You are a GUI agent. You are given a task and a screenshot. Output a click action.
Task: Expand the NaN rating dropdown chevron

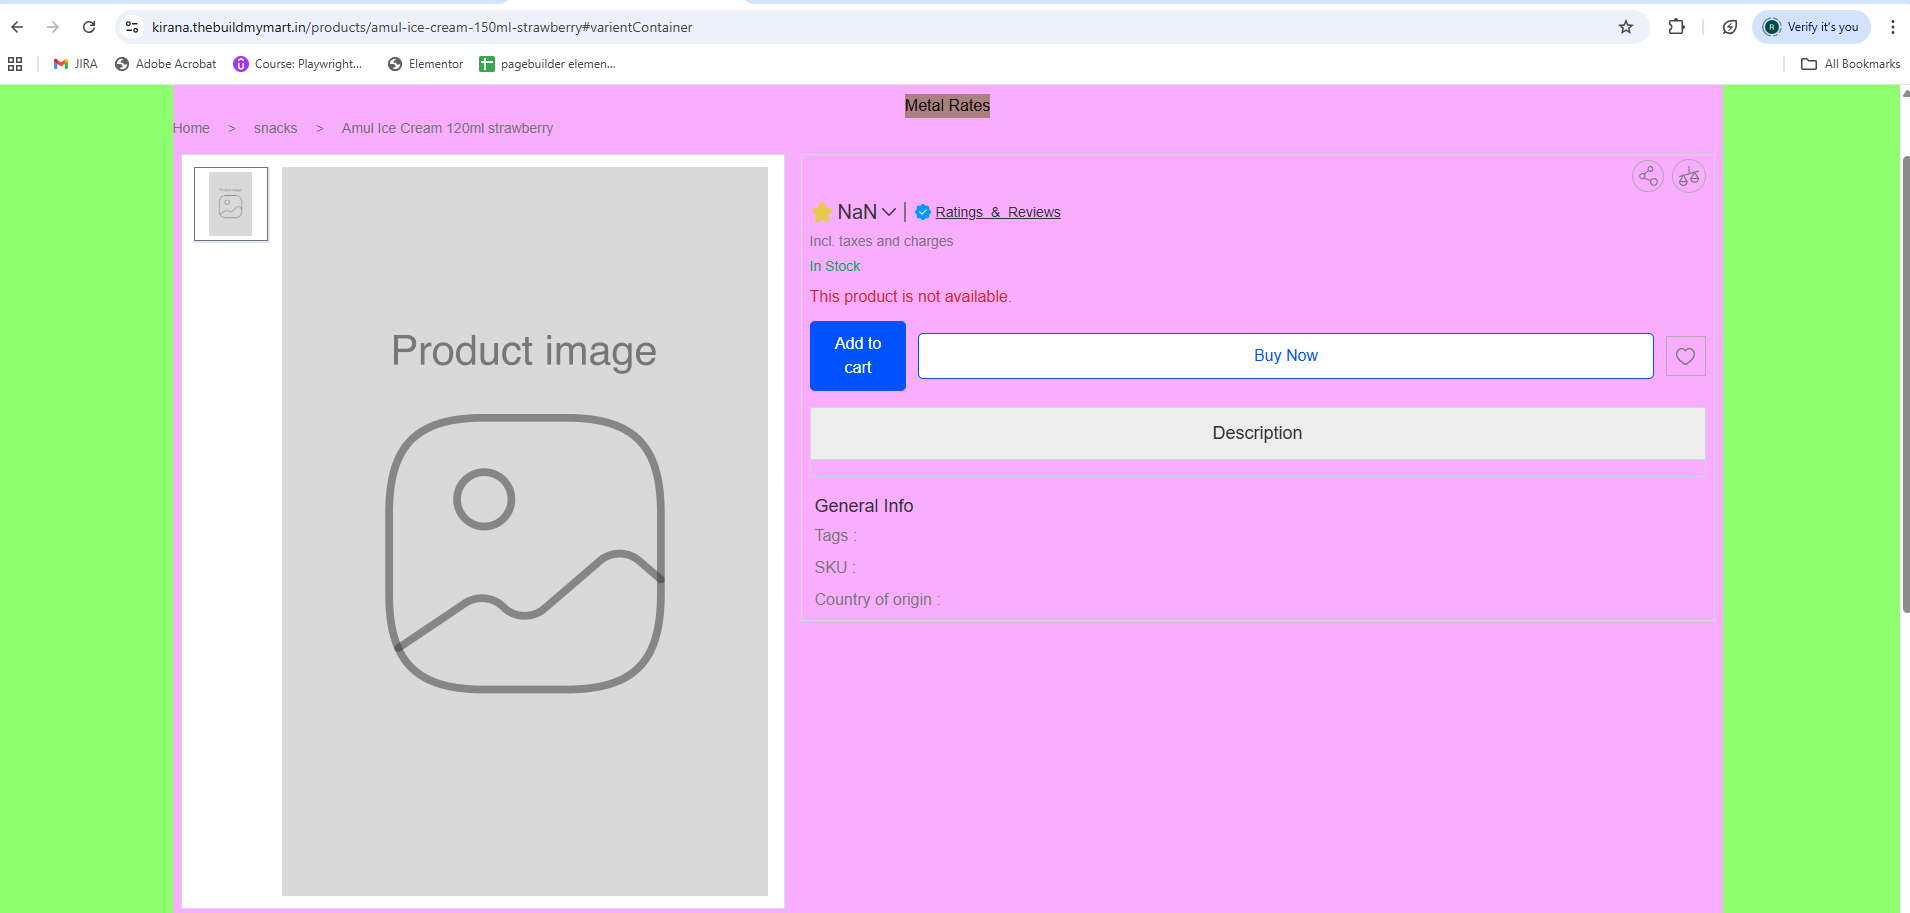(889, 212)
